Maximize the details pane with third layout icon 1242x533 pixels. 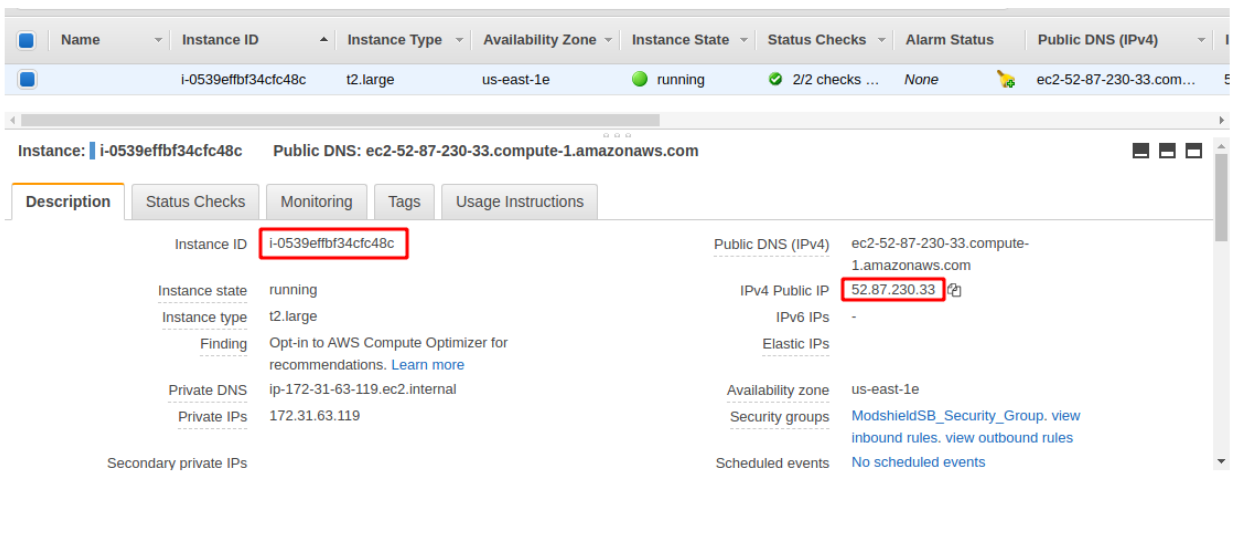coord(1193,151)
